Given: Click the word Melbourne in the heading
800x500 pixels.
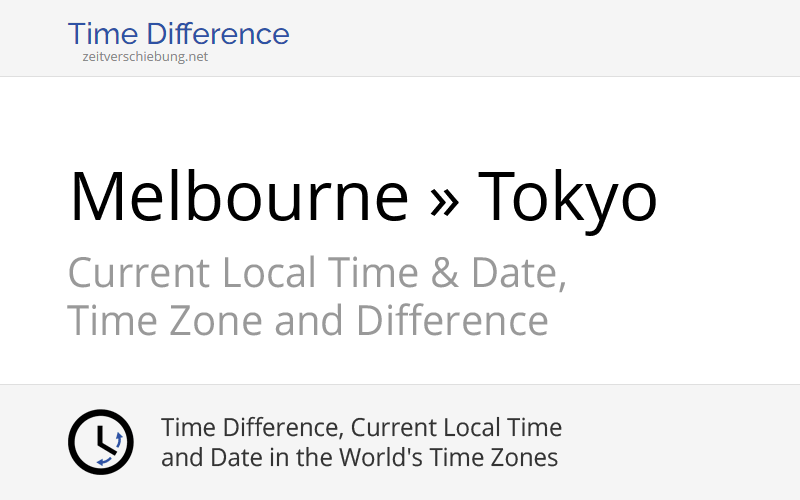Looking at the screenshot, I should 239,196.
